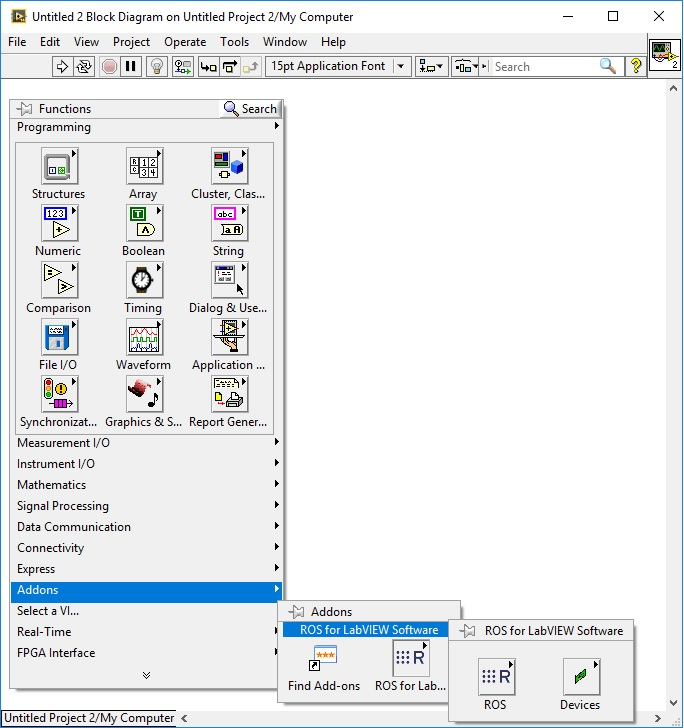Image resolution: width=684 pixels, height=728 pixels.
Task: Click the Step Out button
Action: pyautogui.click(x=251, y=67)
